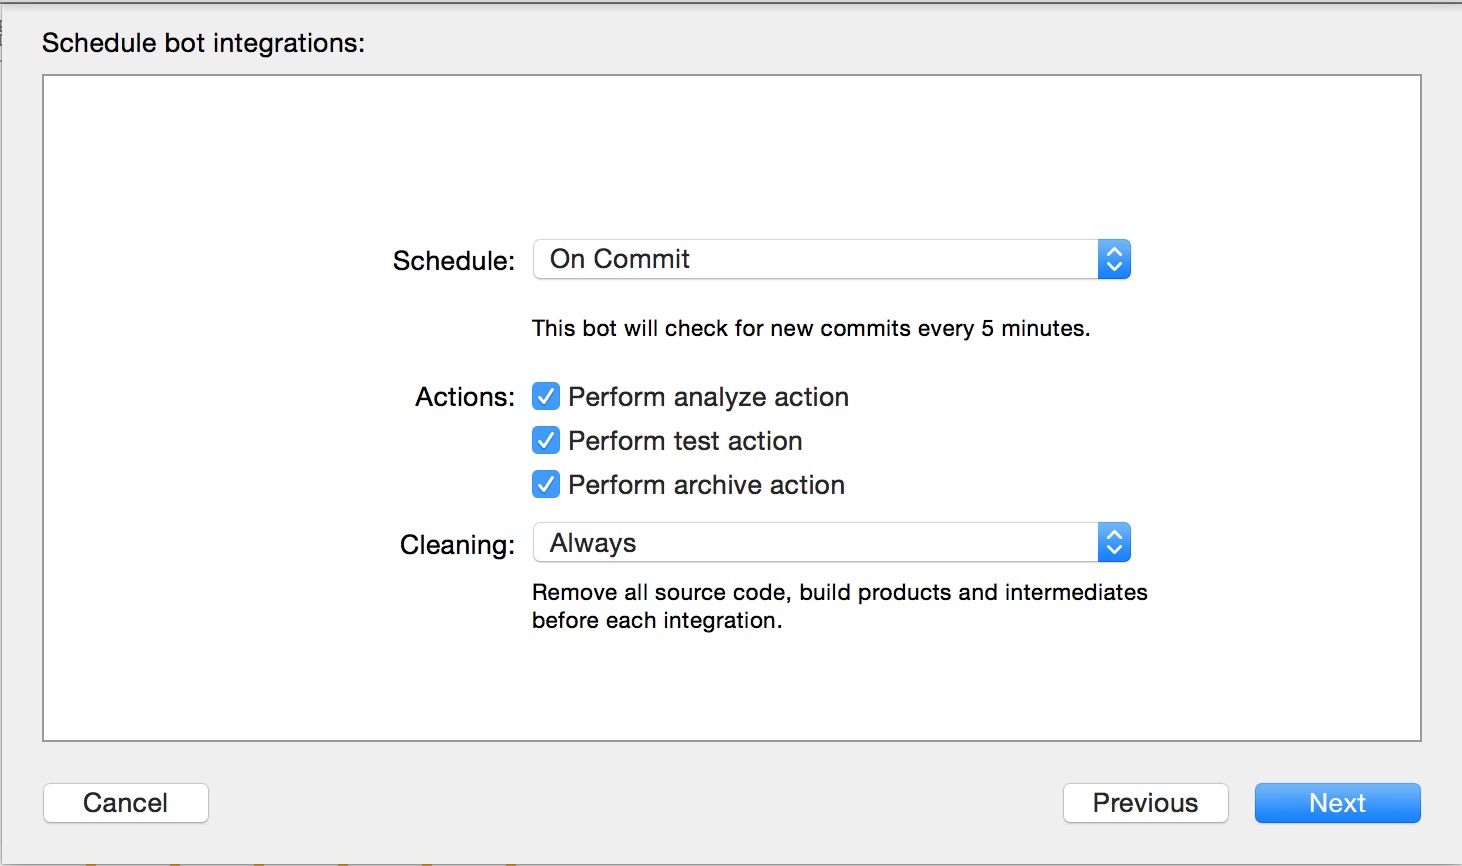This screenshot has height=866, width=1462.
Task: Uncheck the Perform archive action checkbox
Action: [546, 484]
